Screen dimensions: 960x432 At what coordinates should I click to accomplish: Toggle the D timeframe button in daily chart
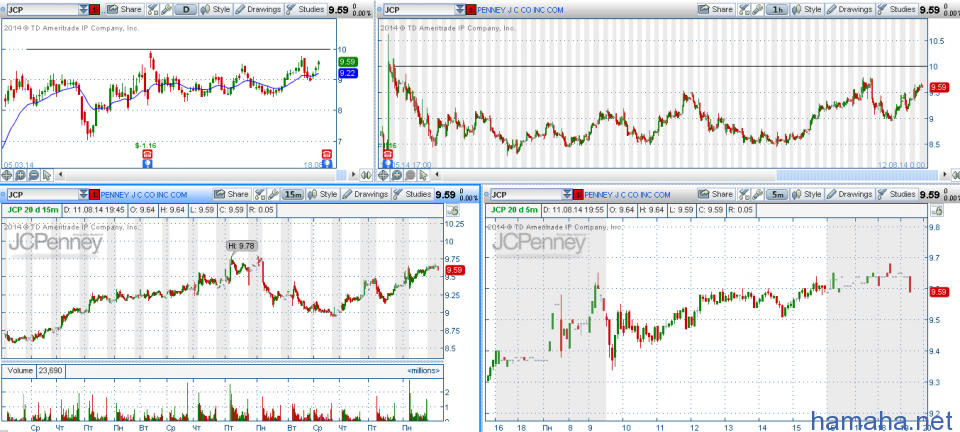[185, 10]
